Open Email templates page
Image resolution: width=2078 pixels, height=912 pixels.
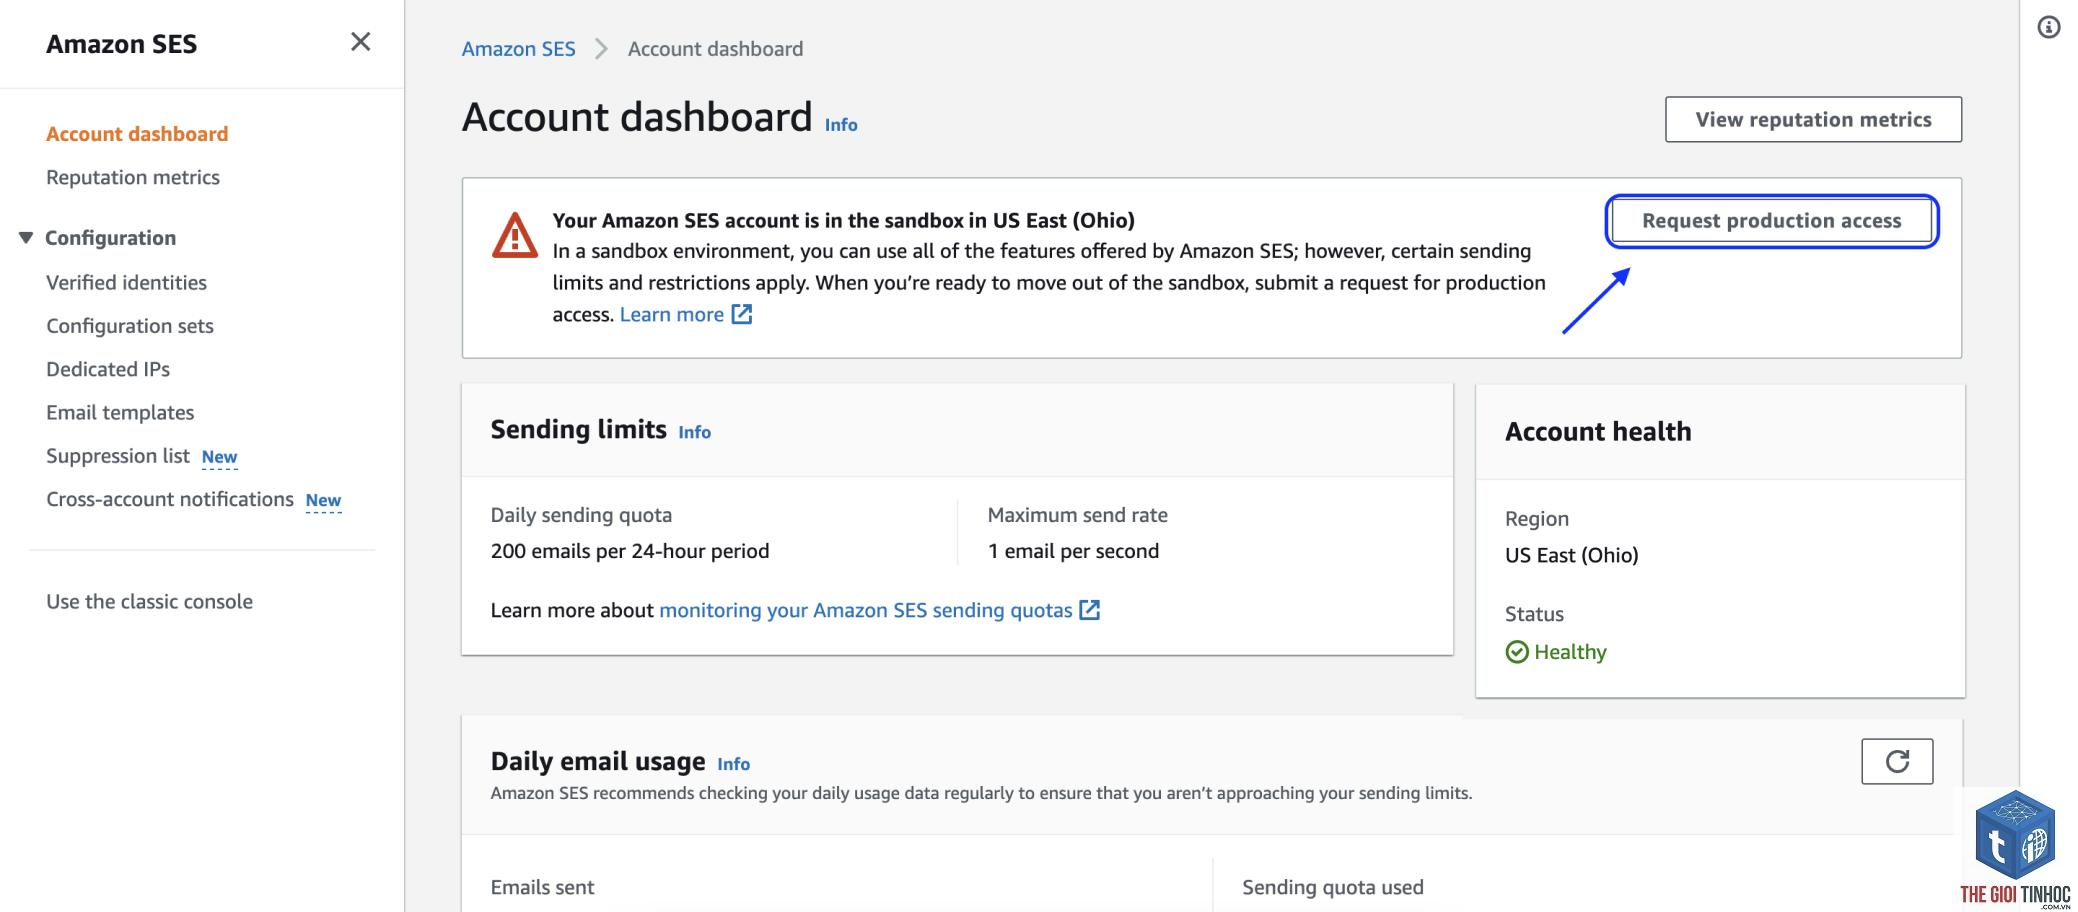point(120,413)
